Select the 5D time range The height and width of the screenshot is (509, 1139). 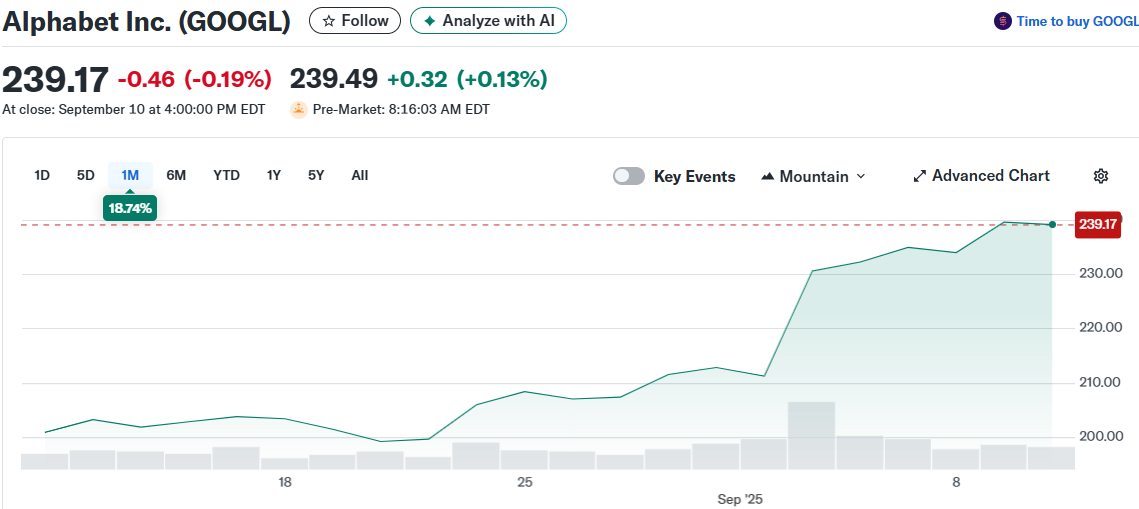click(86, 175)
